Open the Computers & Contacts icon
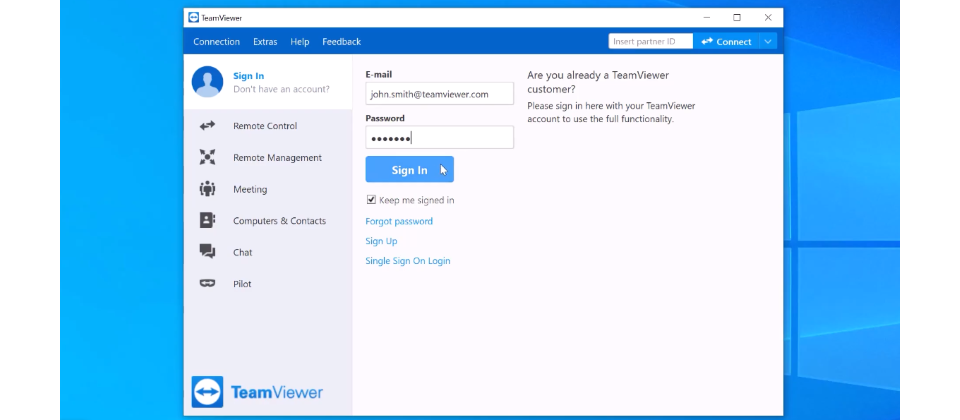Viewport: 960px width, 420px height. [208, 220]
